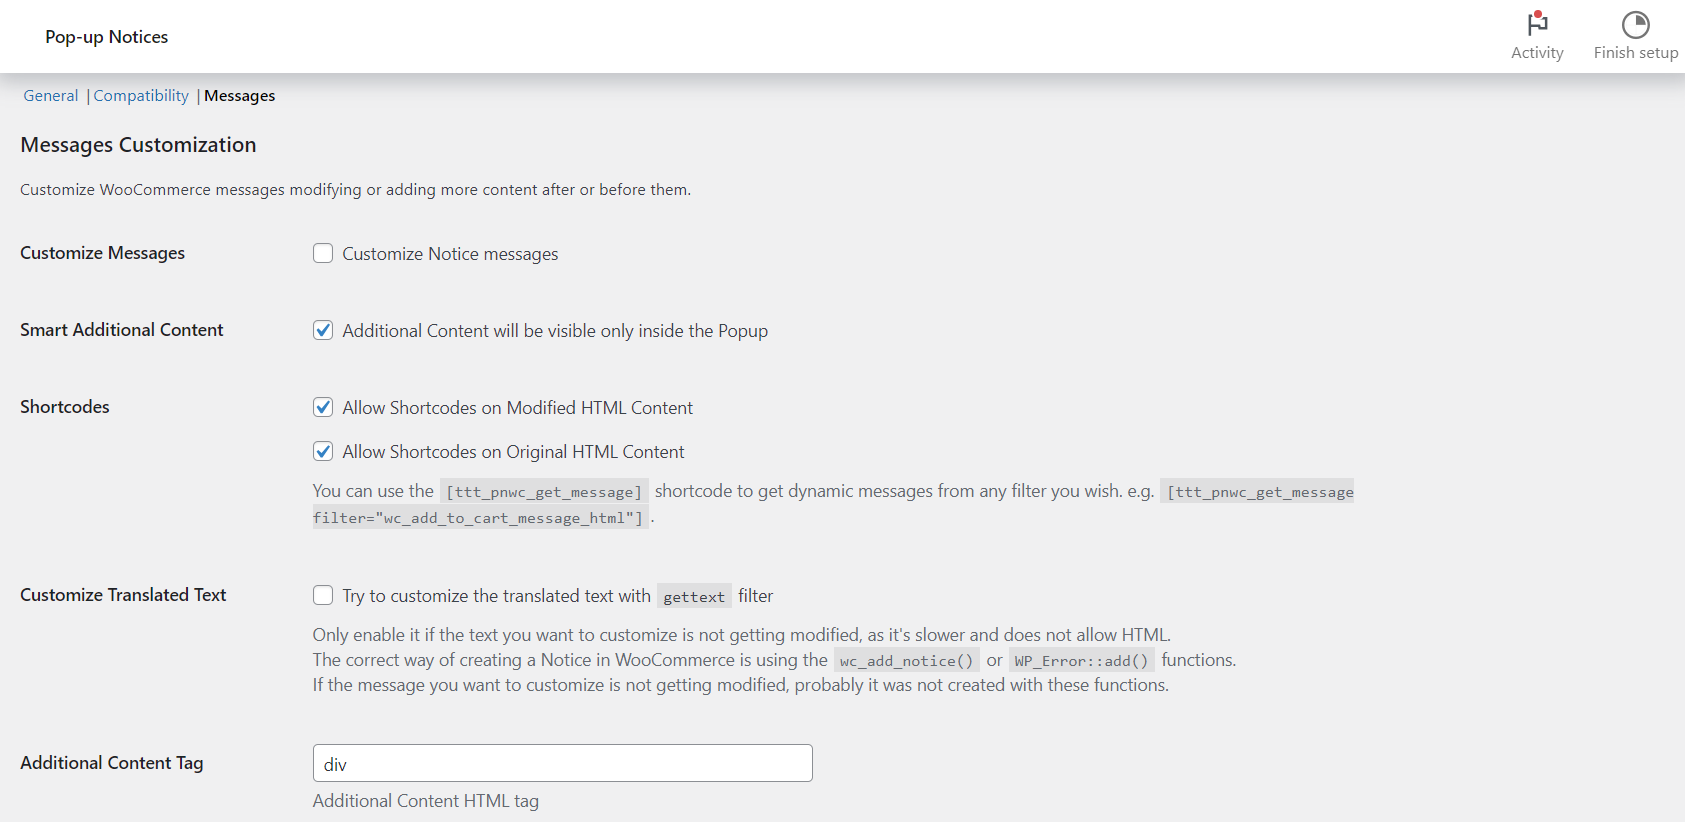Focus the Additional Content Tag input field
Screen dimensions: 1685x822
click(562, 763)
